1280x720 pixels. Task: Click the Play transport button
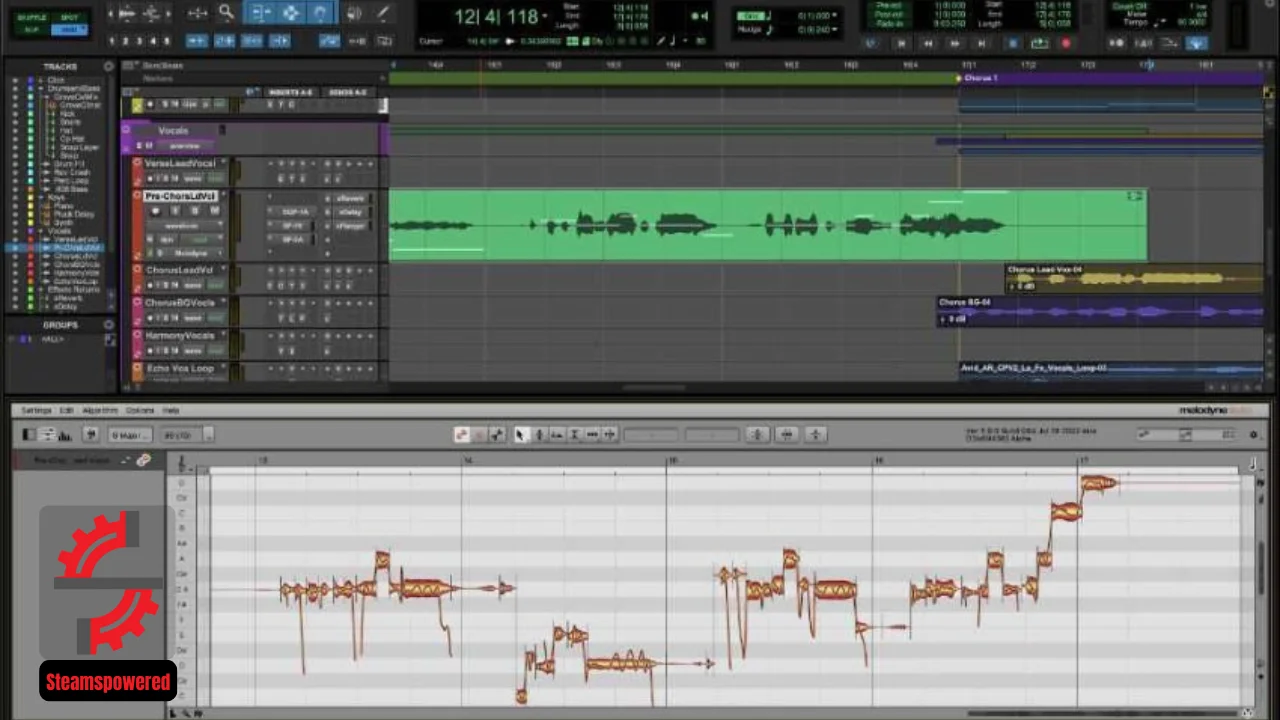pyautogui.click(x=1040, y=43)
